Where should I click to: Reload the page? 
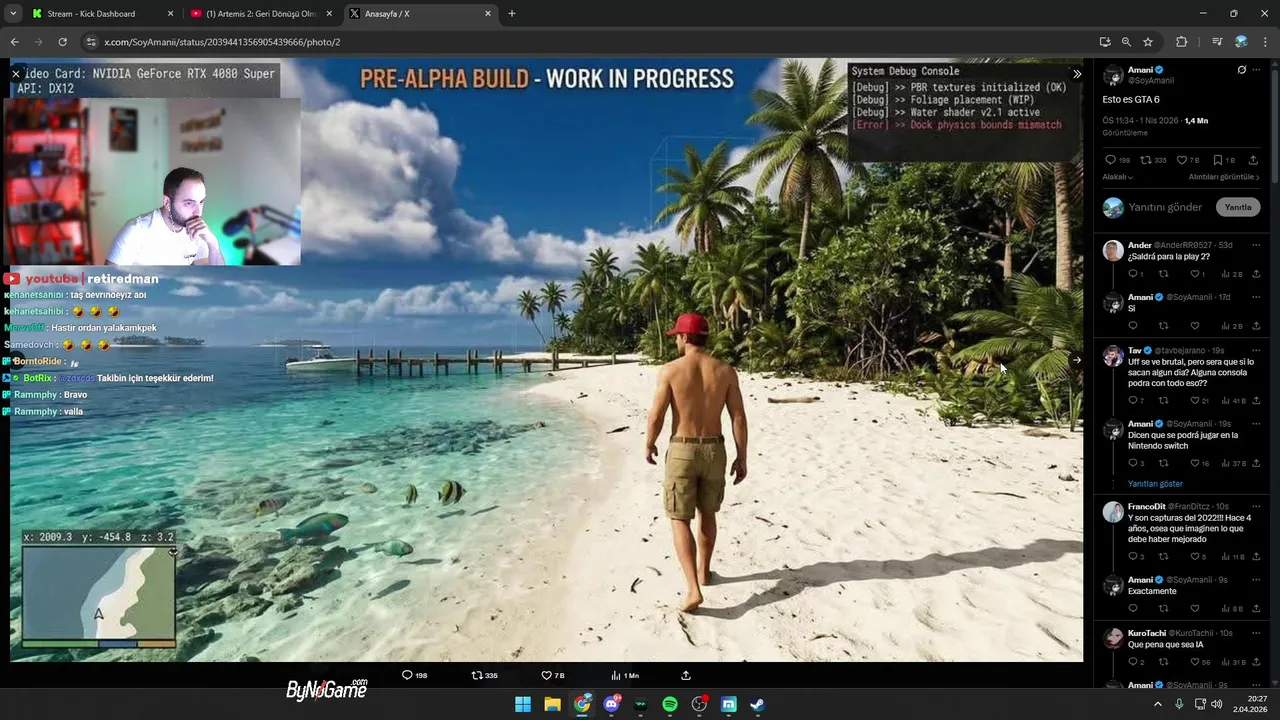click(62, 42)
